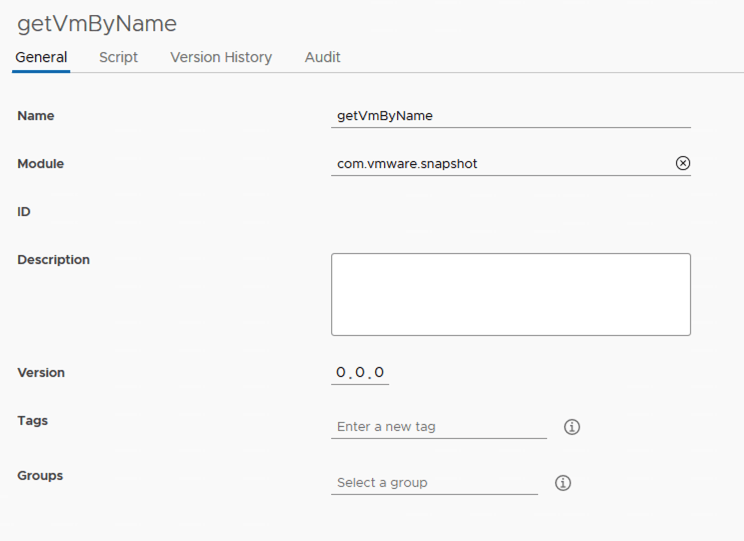Select the Audit tab
Image resolution: width=744 pixels, height=541 pixels.
coord(322,57)
